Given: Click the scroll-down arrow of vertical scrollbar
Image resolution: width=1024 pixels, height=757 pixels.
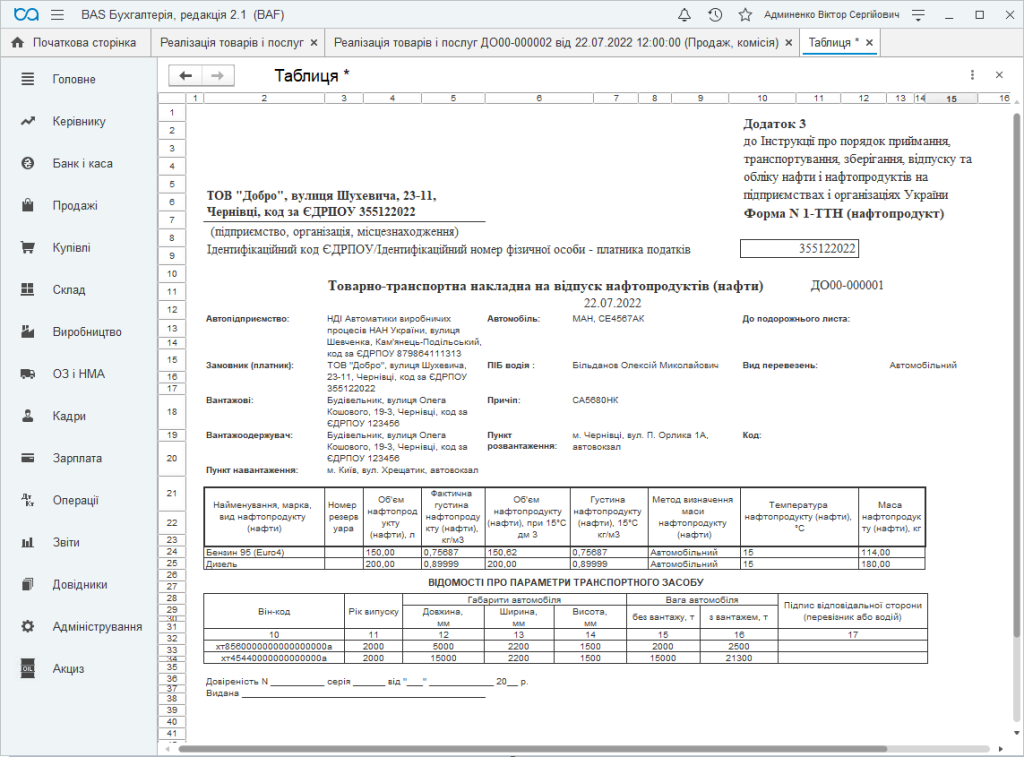Looking at the screenshot, I should tap(1016, 733).
